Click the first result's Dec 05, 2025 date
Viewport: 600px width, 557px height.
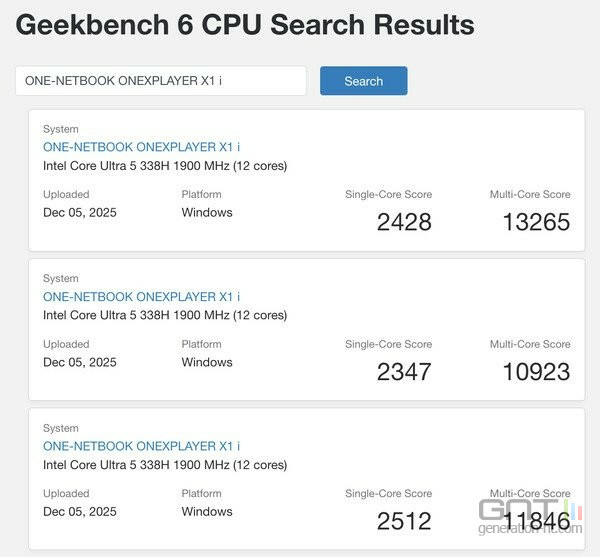pos(80,212)
